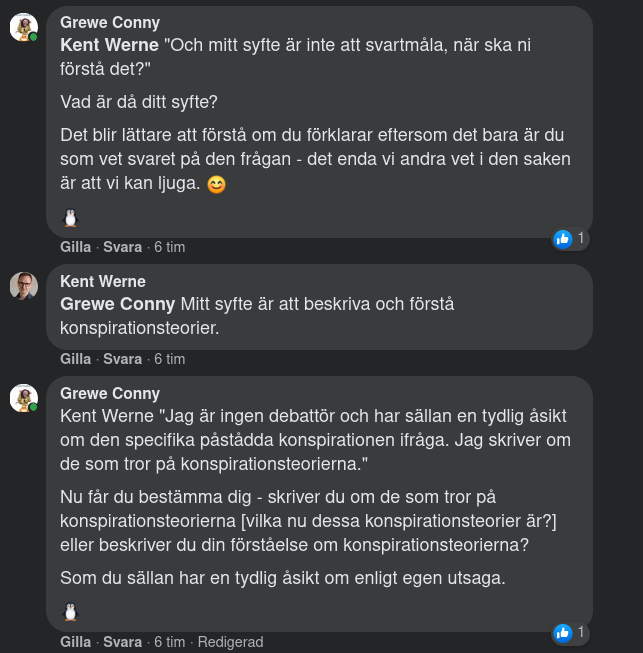Open the "6 tim" timestamp of the first comment
The width and height of the screenshot is (643, 653).
[x=169, y=247]
